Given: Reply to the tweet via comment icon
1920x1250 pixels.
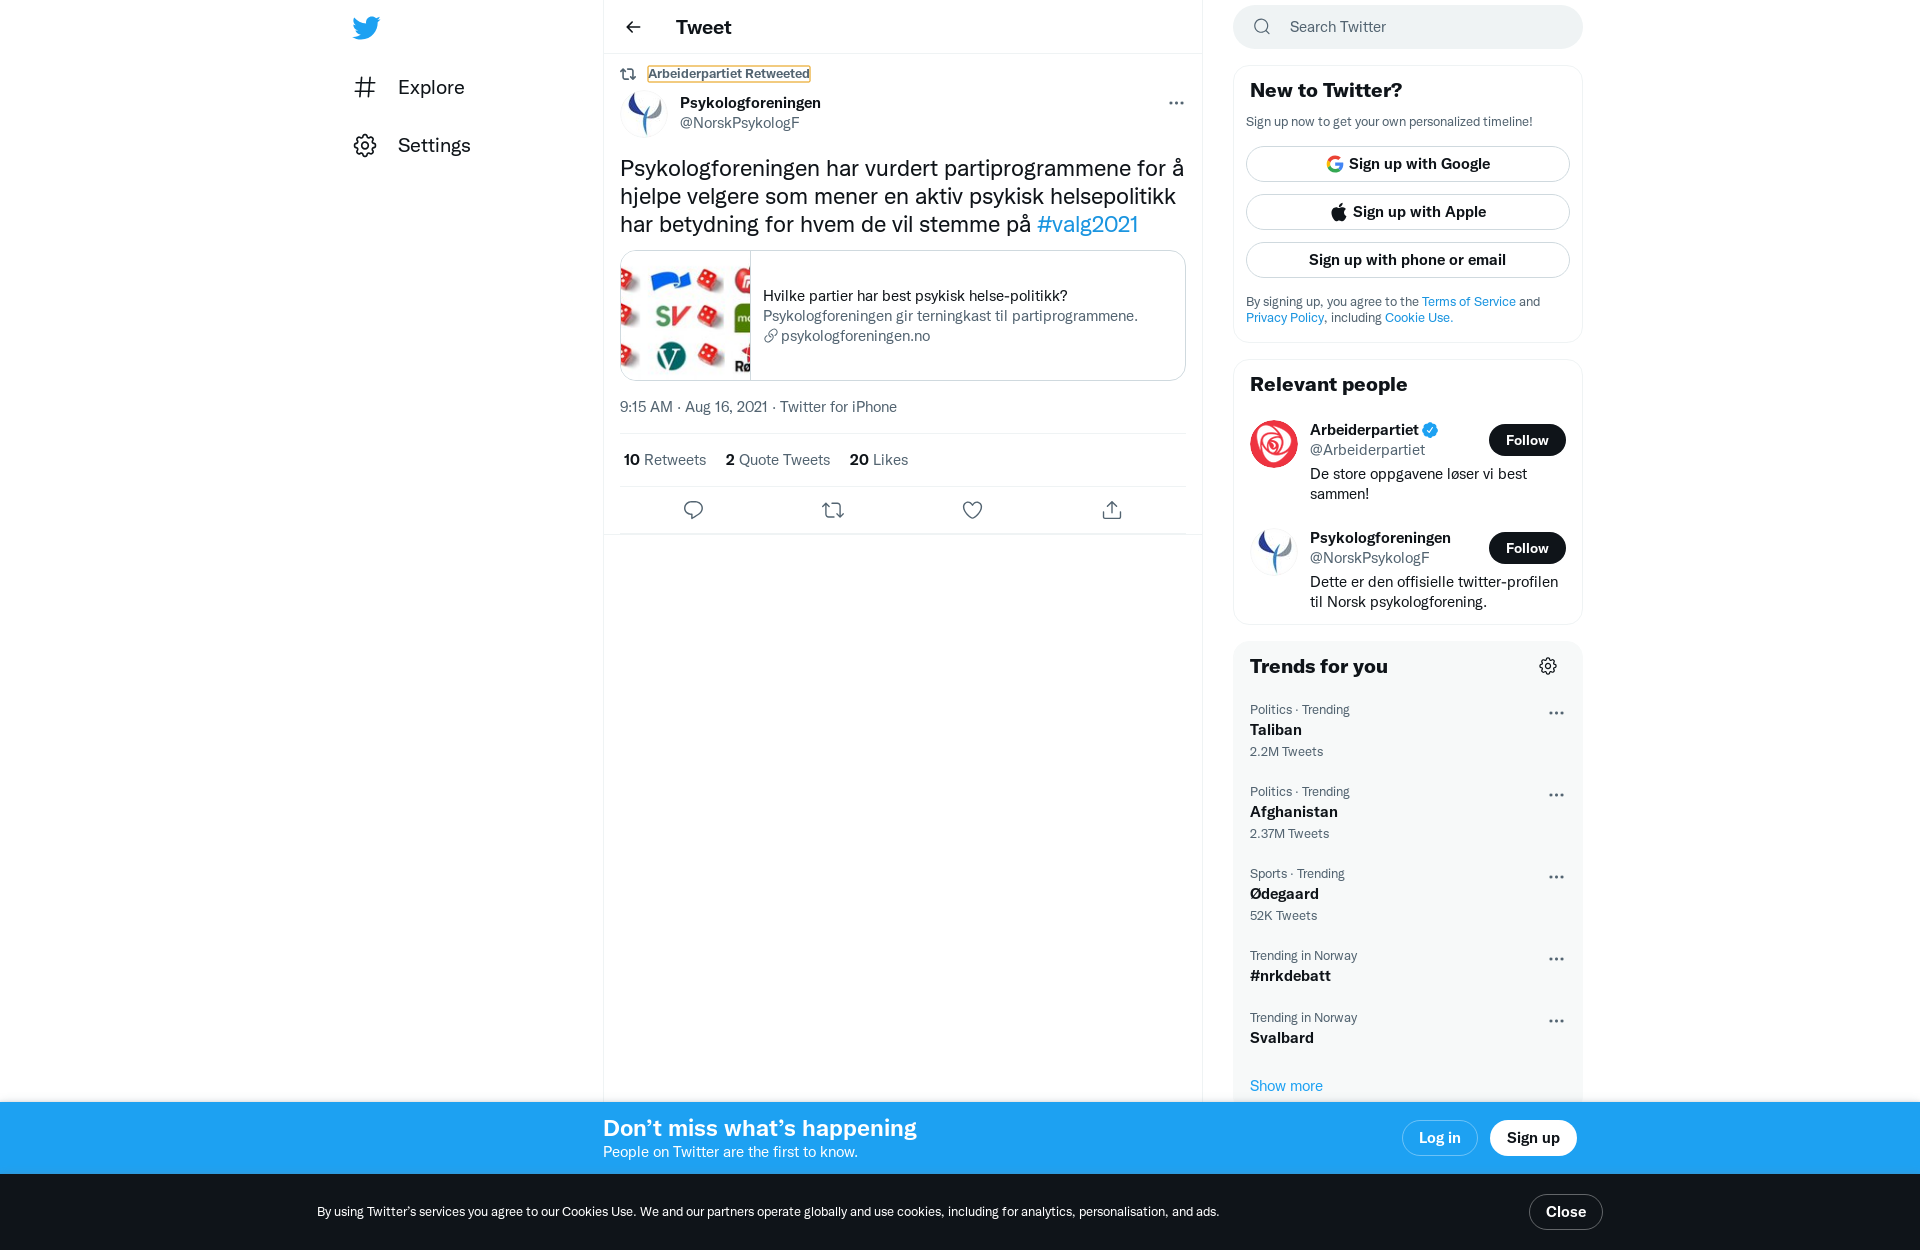Looking at the screenshot, I should click(x=693, y=510).
